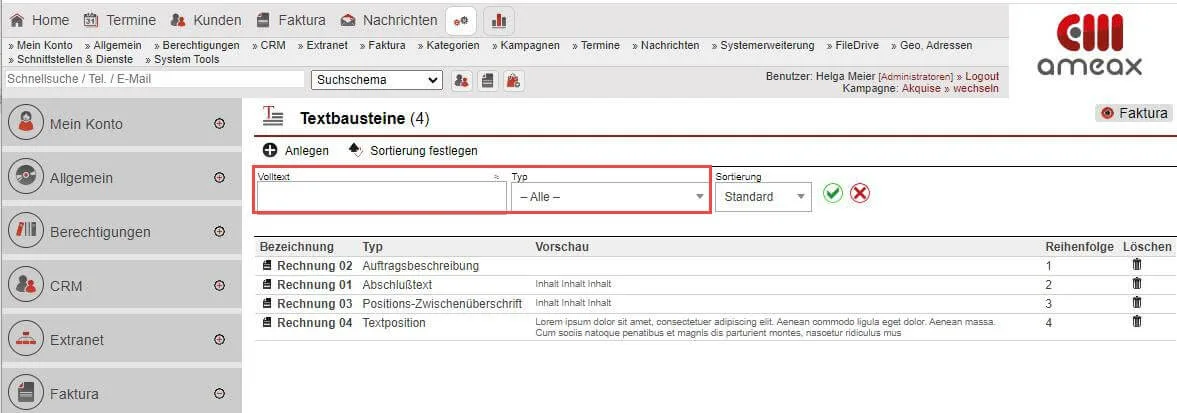Open the Typ dropdown filter
The image size is (1177, 413).
[610, 197]
